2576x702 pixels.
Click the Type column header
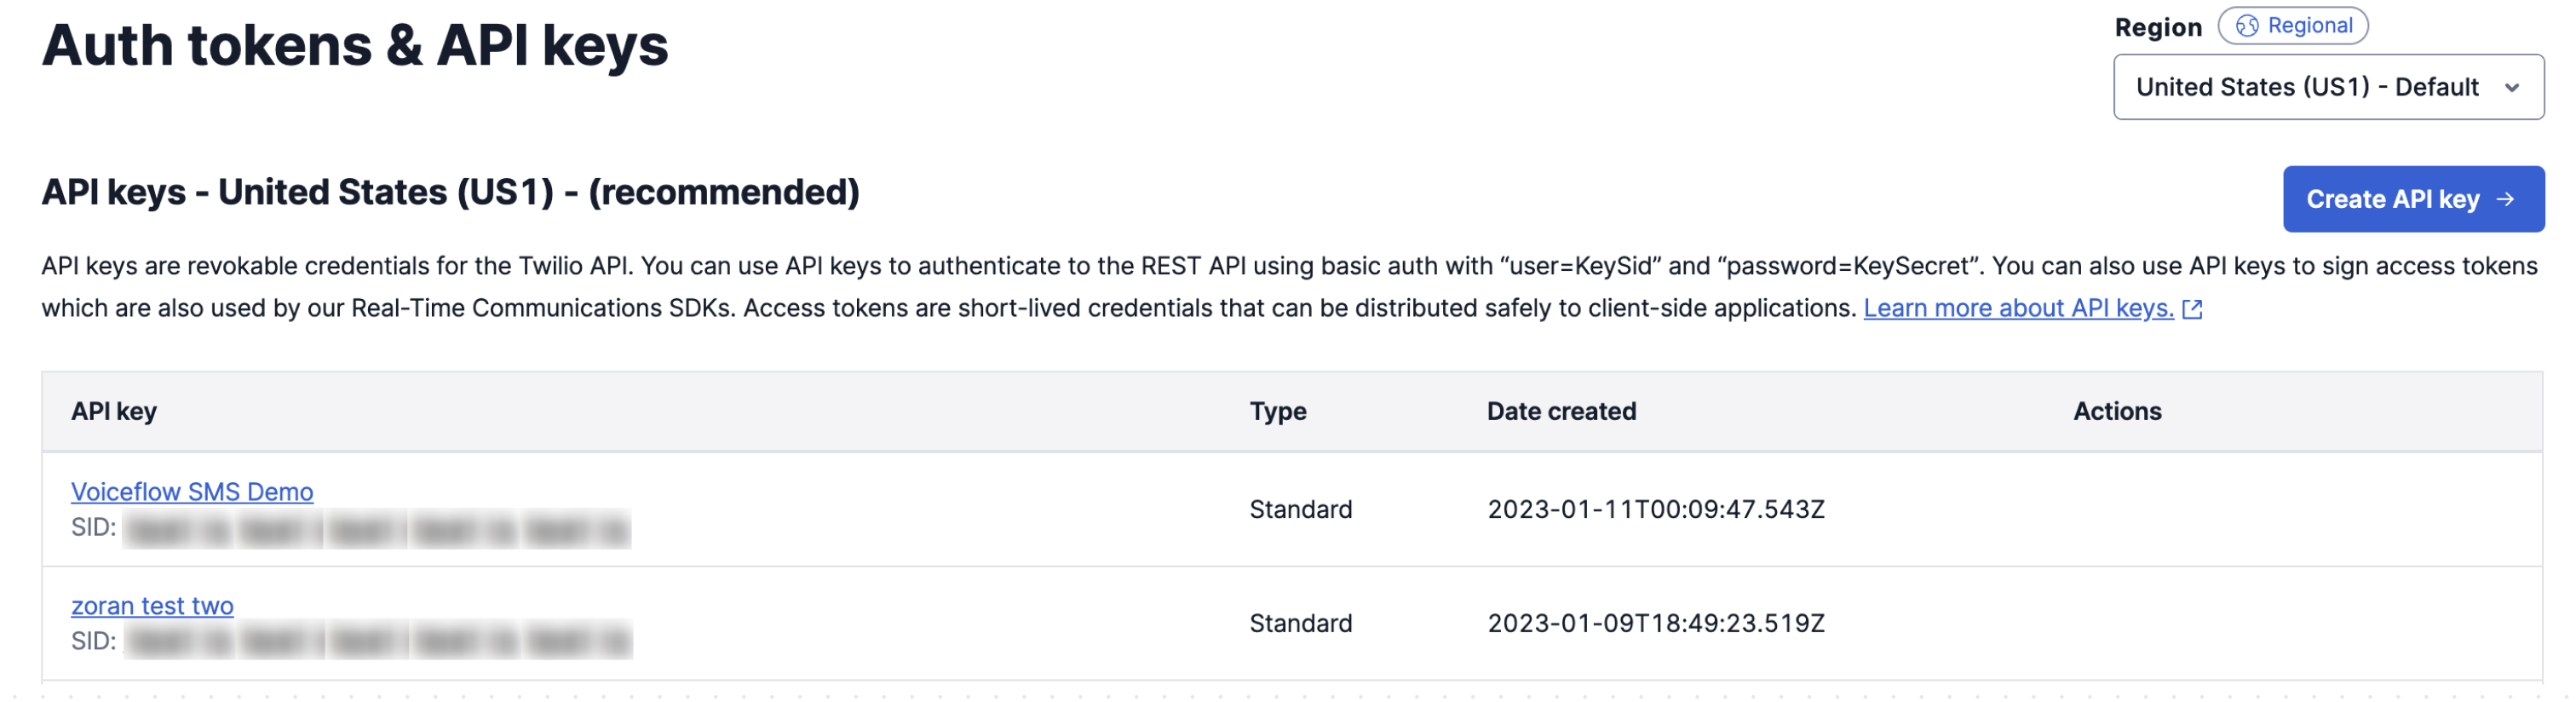point(1277,411)
